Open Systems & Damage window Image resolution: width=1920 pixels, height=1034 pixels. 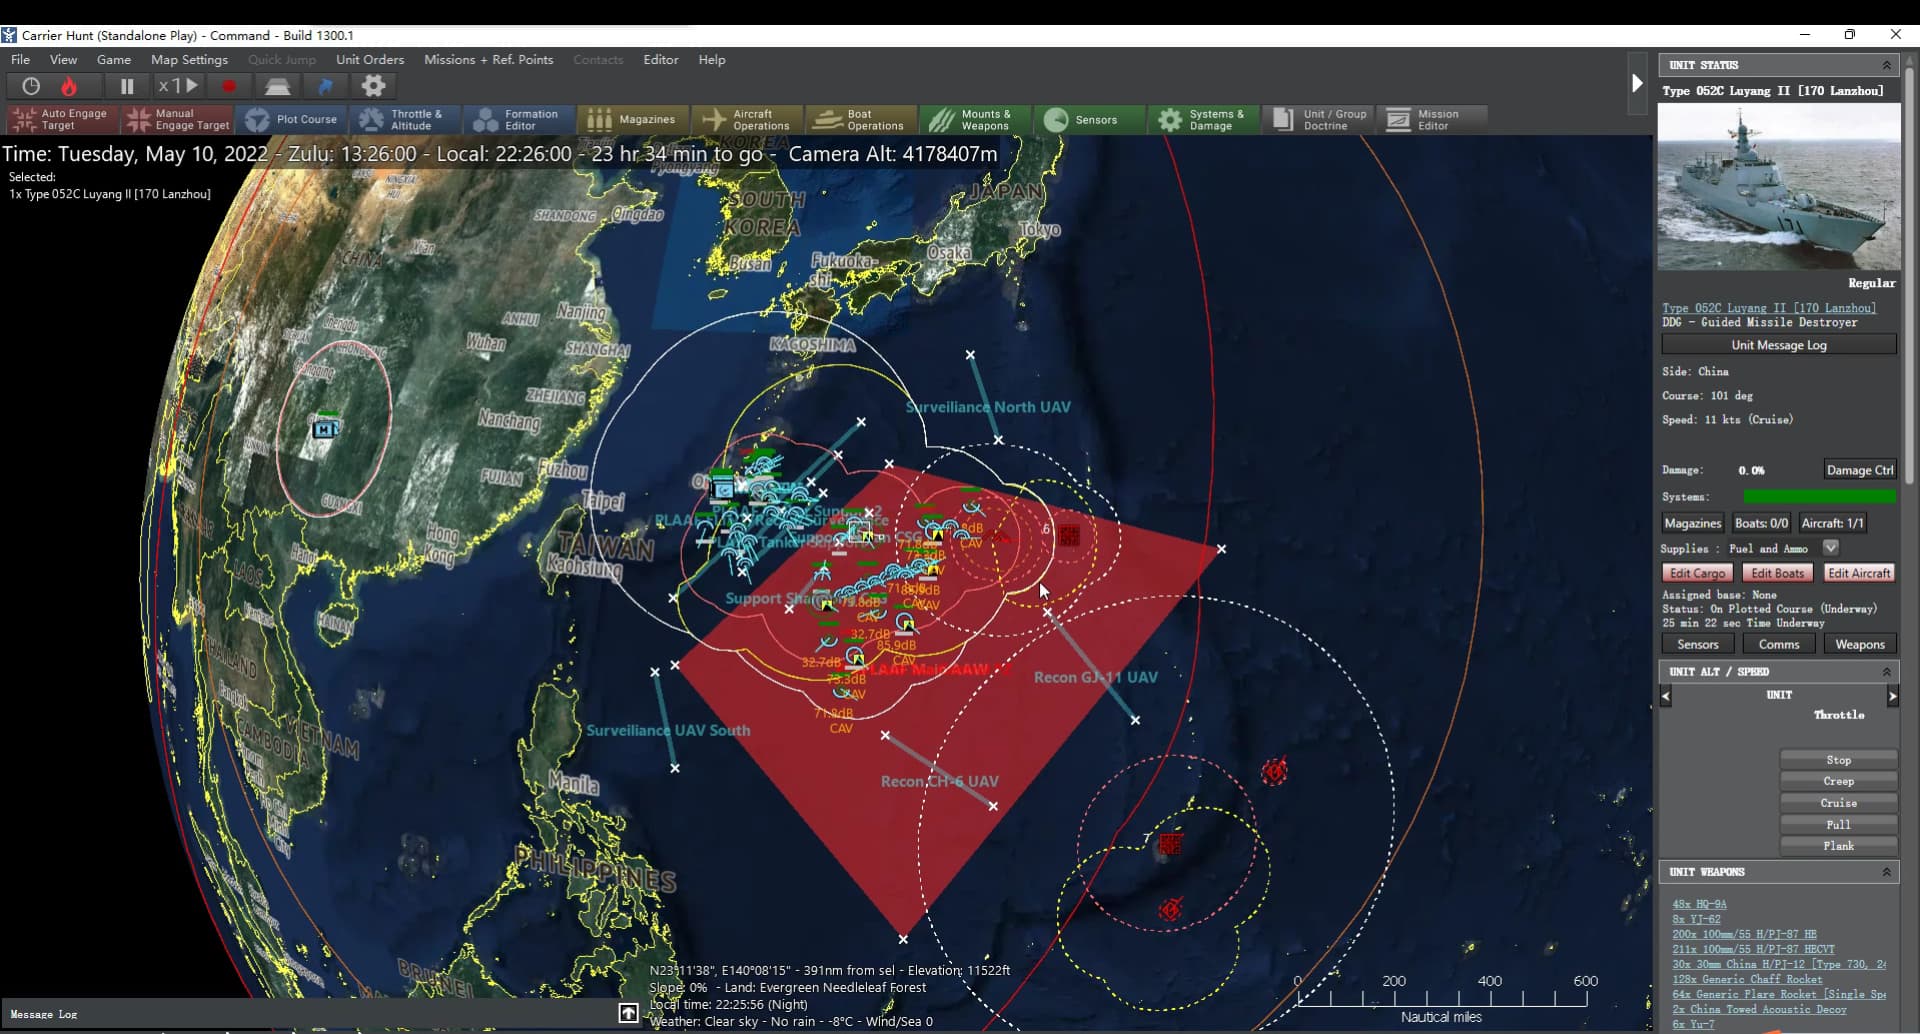[x=1203, y=120]
